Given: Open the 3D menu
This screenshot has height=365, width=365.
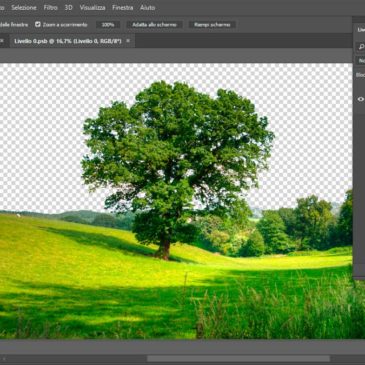Looking at the screenshot, I should (68, 7).
